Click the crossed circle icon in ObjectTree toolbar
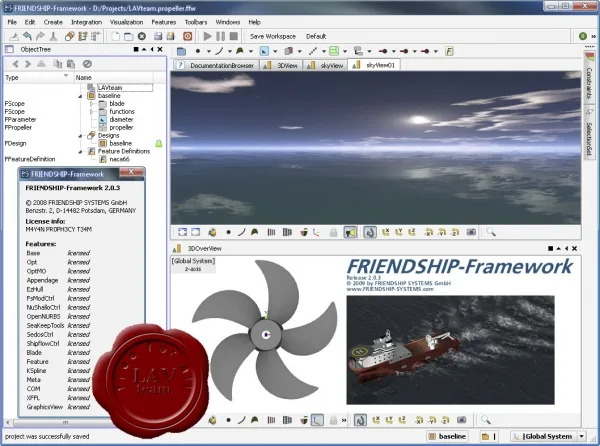This screenshot has height=446, width=600. 87,64
